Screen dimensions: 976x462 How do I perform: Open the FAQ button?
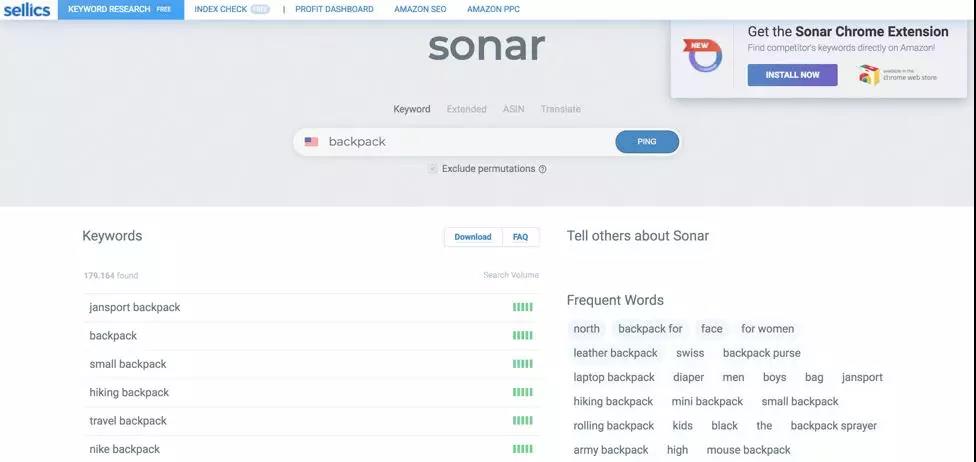(520, 237)
